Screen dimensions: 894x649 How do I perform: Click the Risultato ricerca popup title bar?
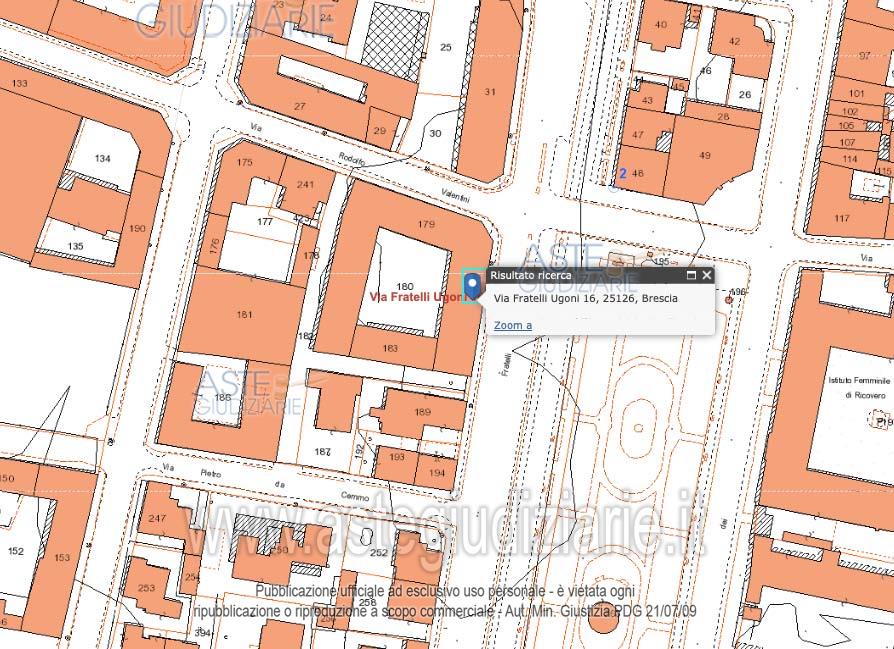click(x=580, y=275)
